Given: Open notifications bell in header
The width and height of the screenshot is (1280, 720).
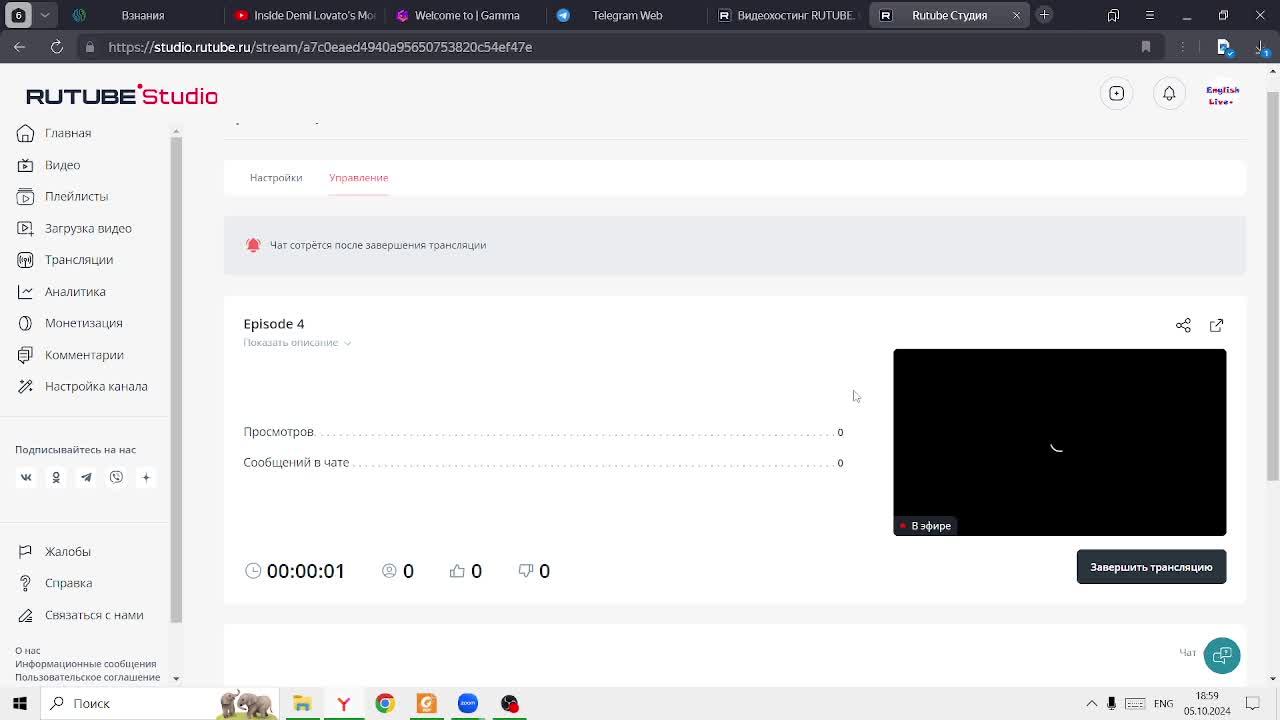Looking at the screenshot, I should 1169,93.
